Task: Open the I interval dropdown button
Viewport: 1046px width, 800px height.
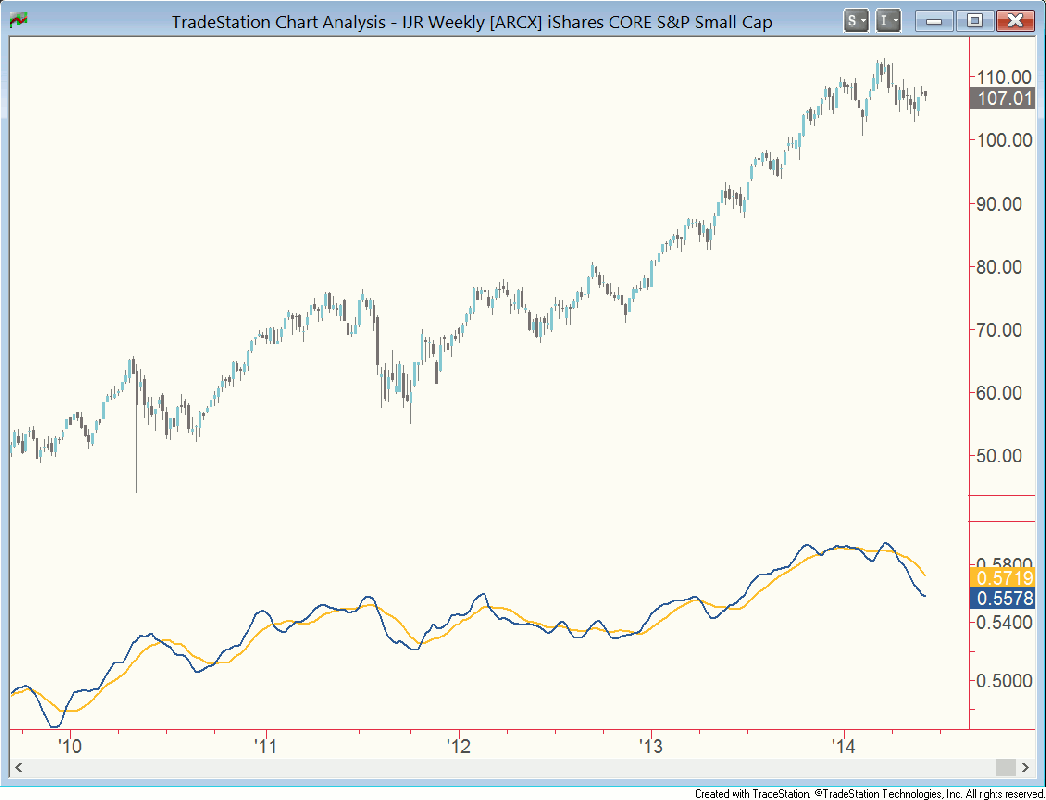Action: coord(888,20)
